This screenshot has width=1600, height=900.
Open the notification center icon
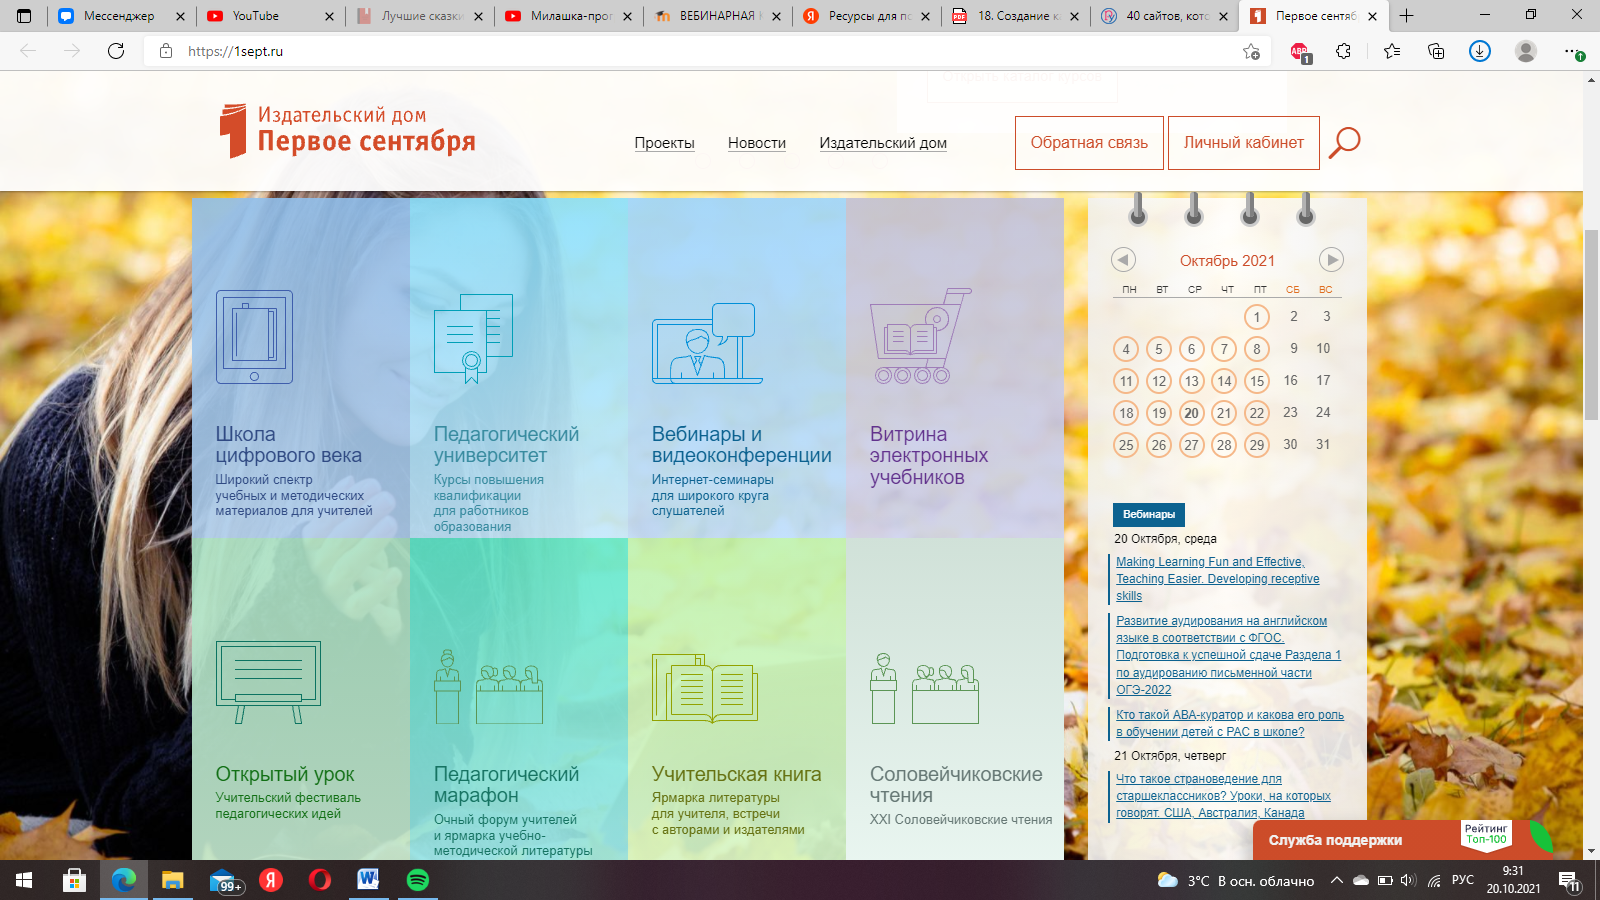(1569, 880)
